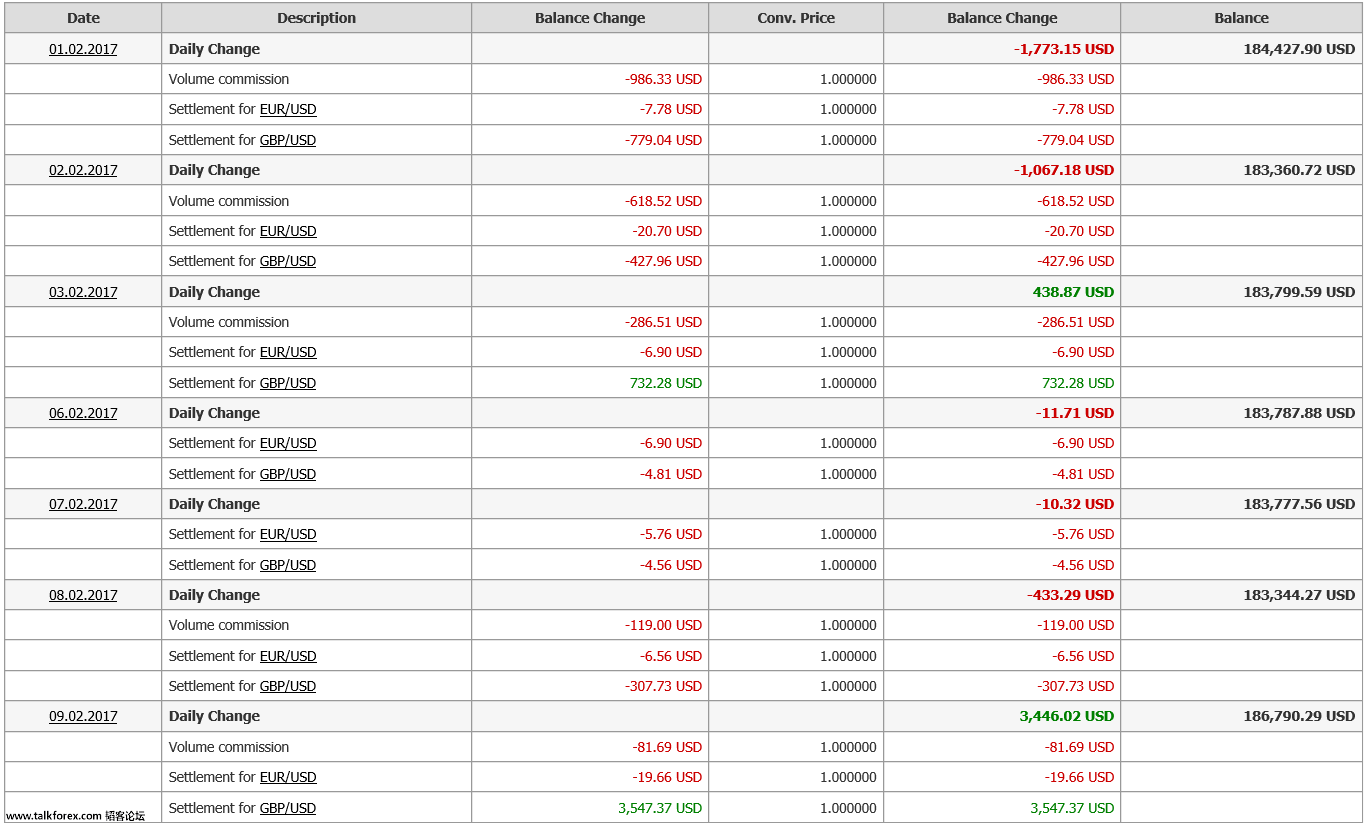Screen dimensions: 1368x826
Task: Click GBP/USD link in the -4.81 USD row
Action: click(x=288, y=474)
